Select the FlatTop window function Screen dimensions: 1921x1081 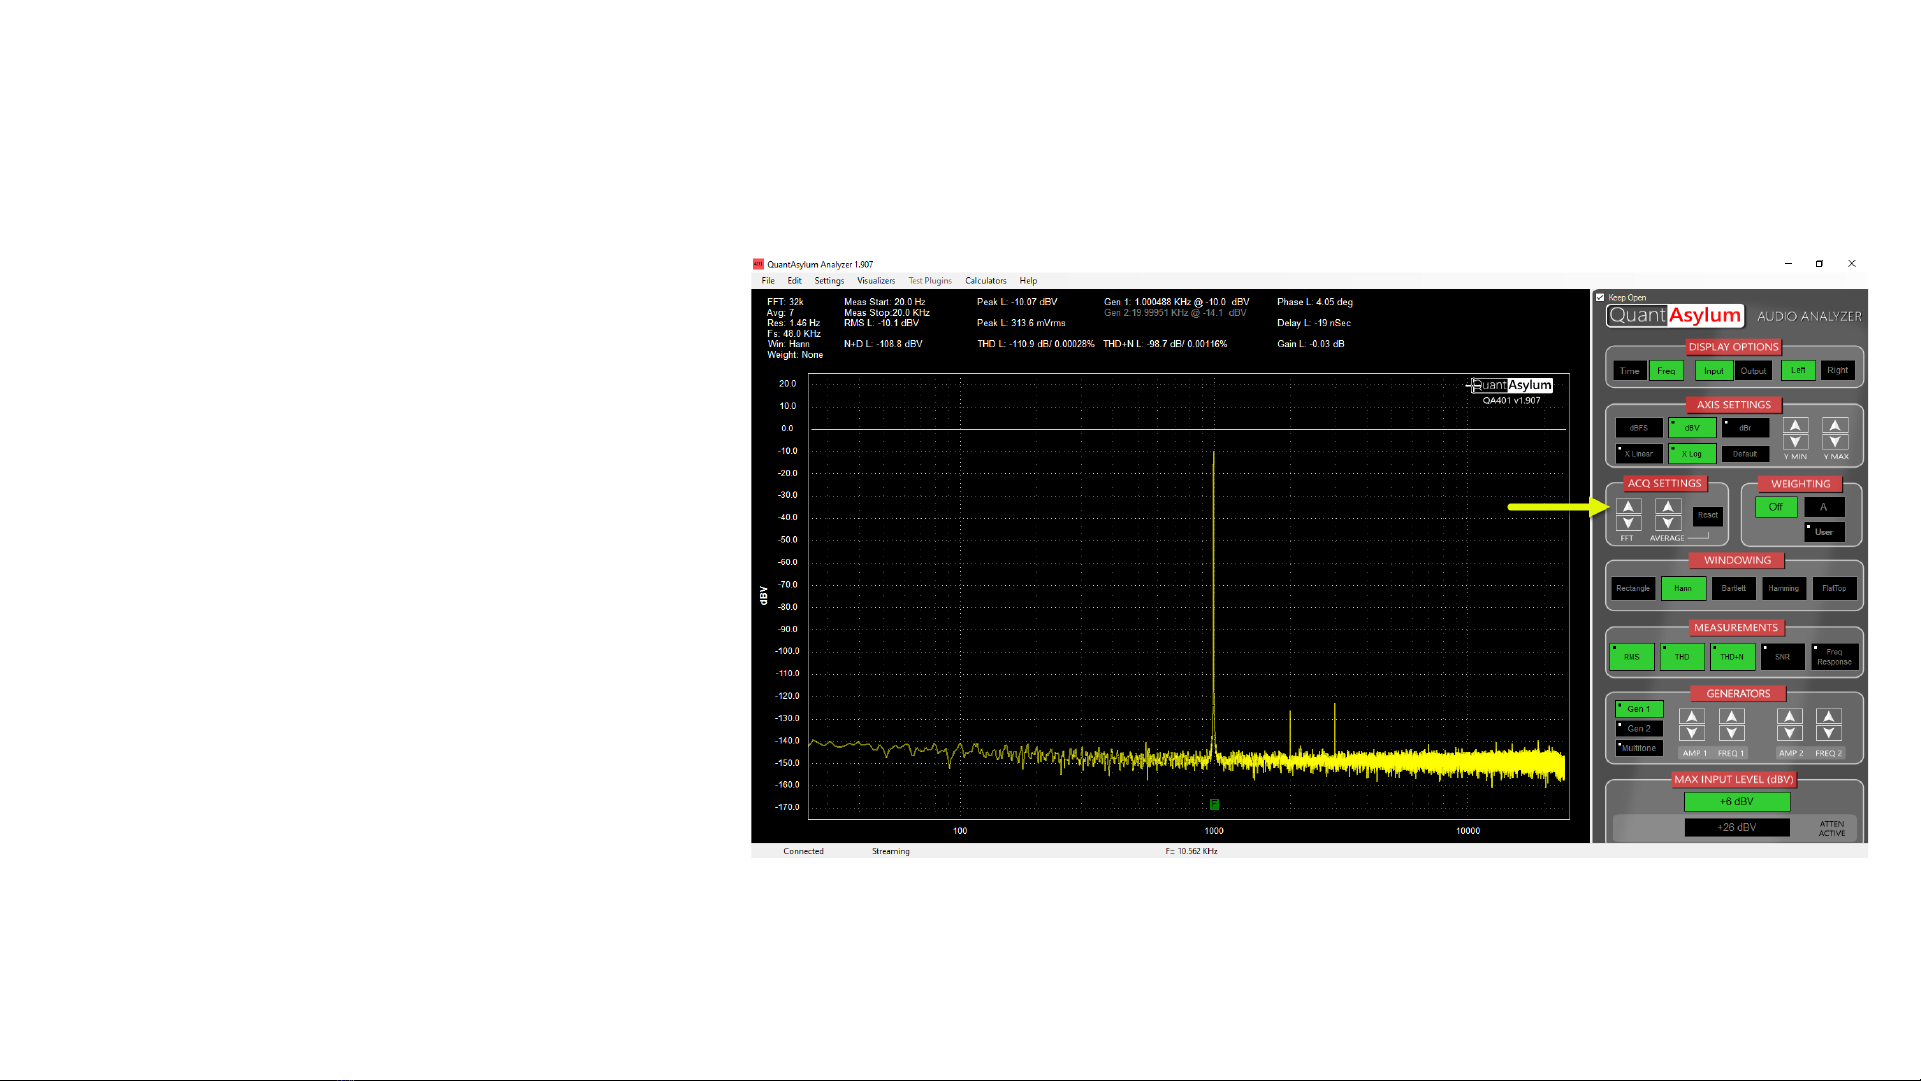[1834, 588]
